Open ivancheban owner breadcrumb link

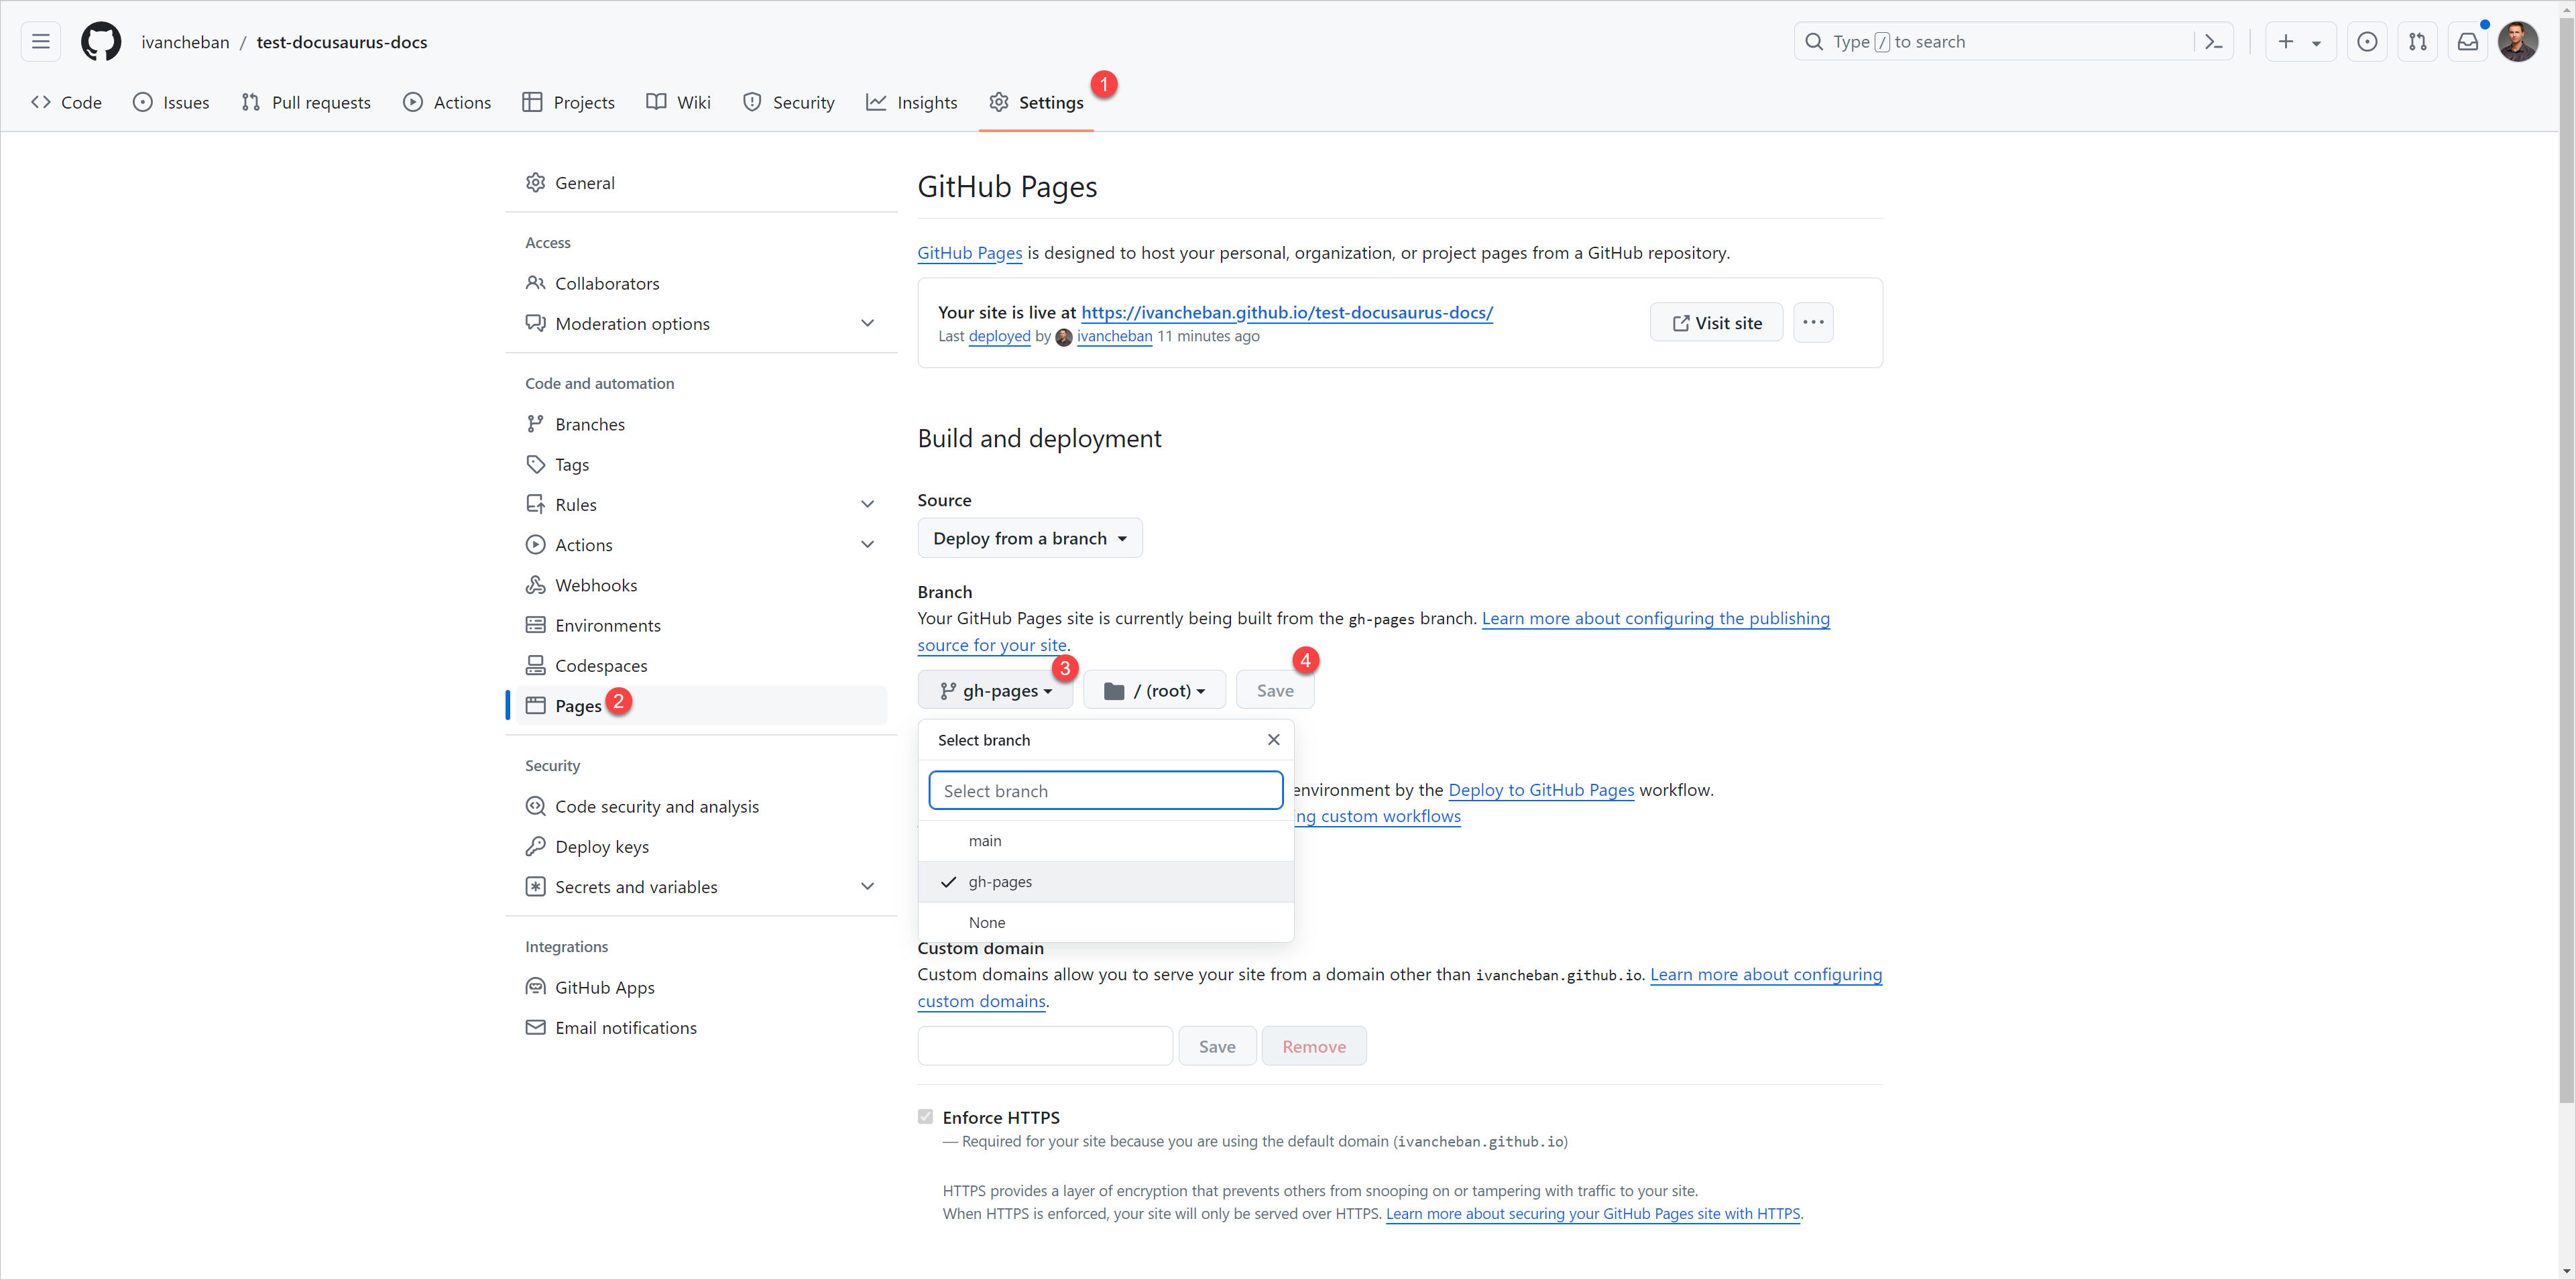coord(185,42)
